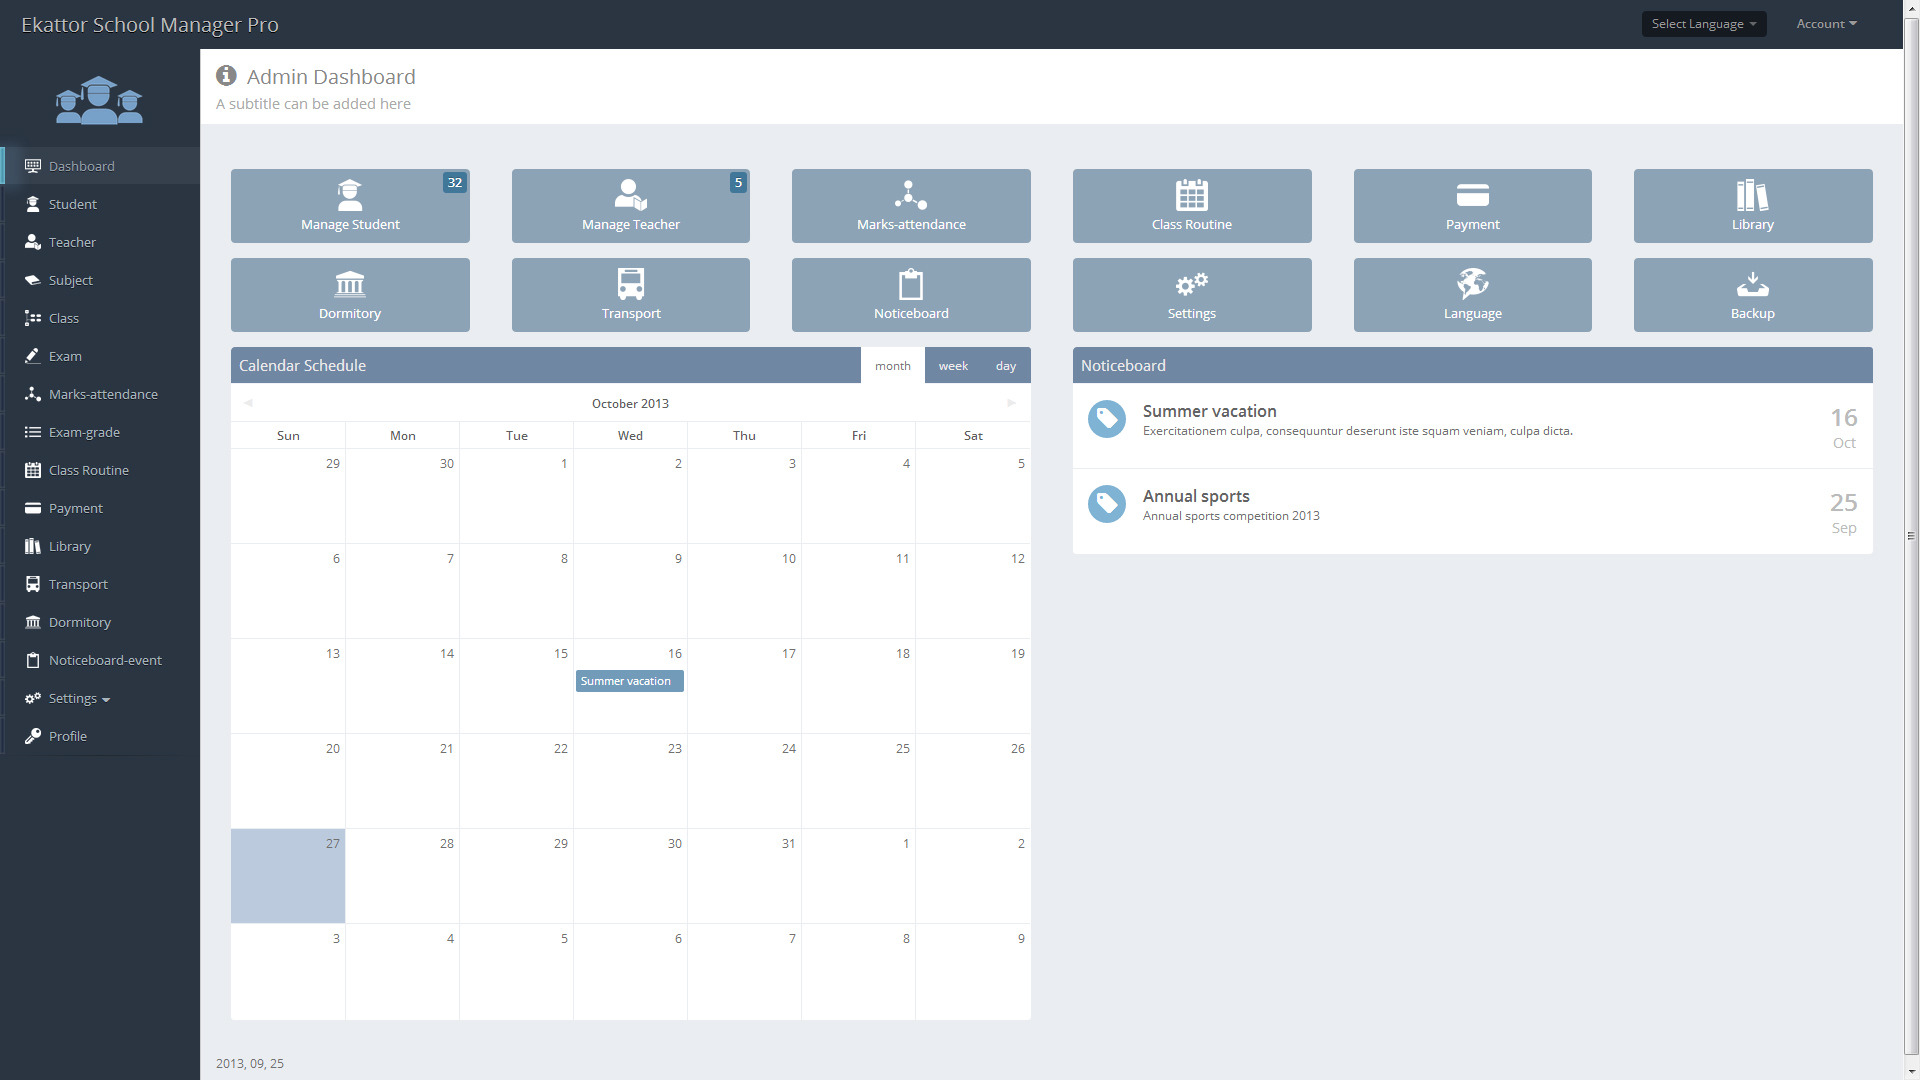Open the Select Language dropdown
The image size is (1920, 1080).
[1703, 24]
